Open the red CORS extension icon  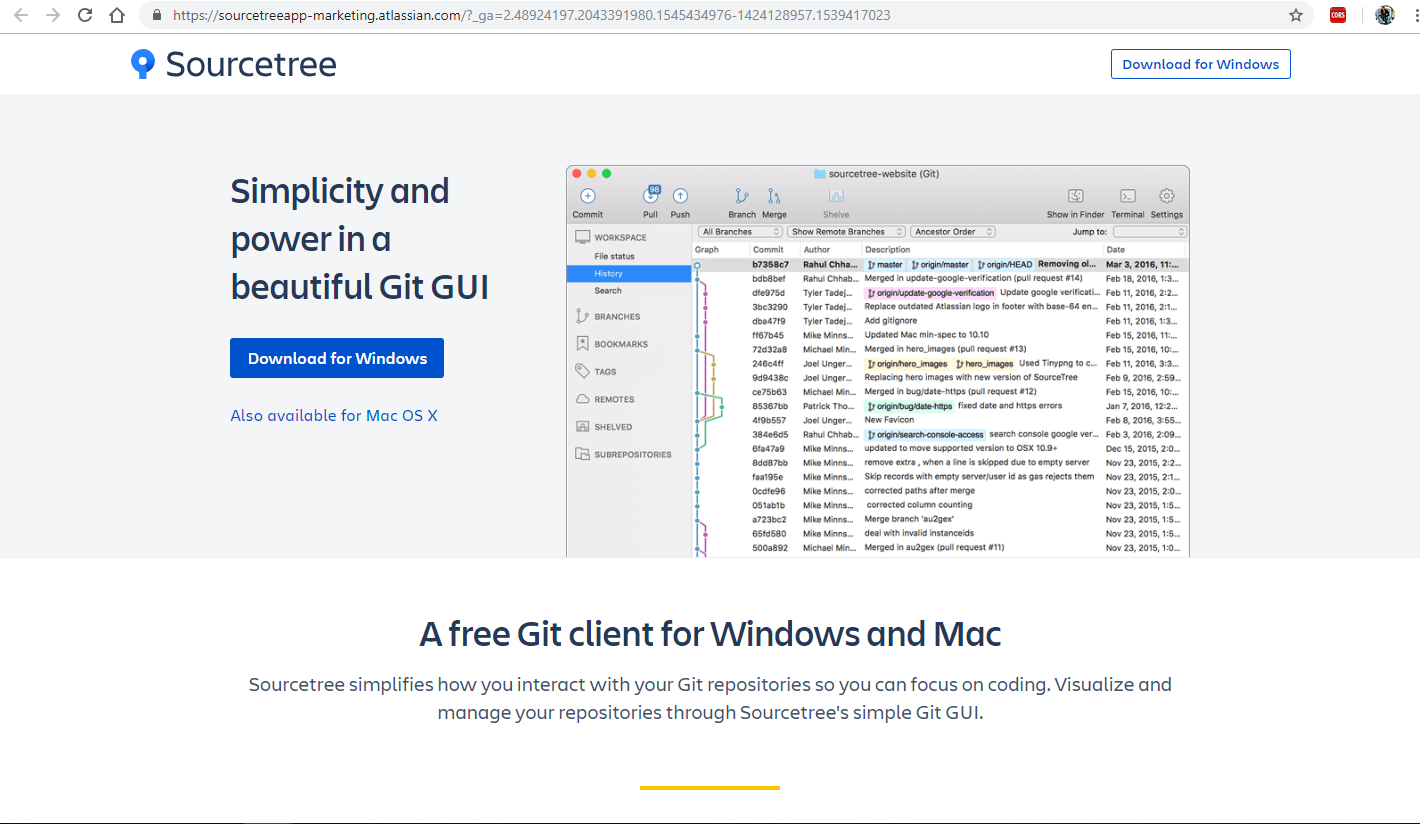click(x=1338, y=15)
